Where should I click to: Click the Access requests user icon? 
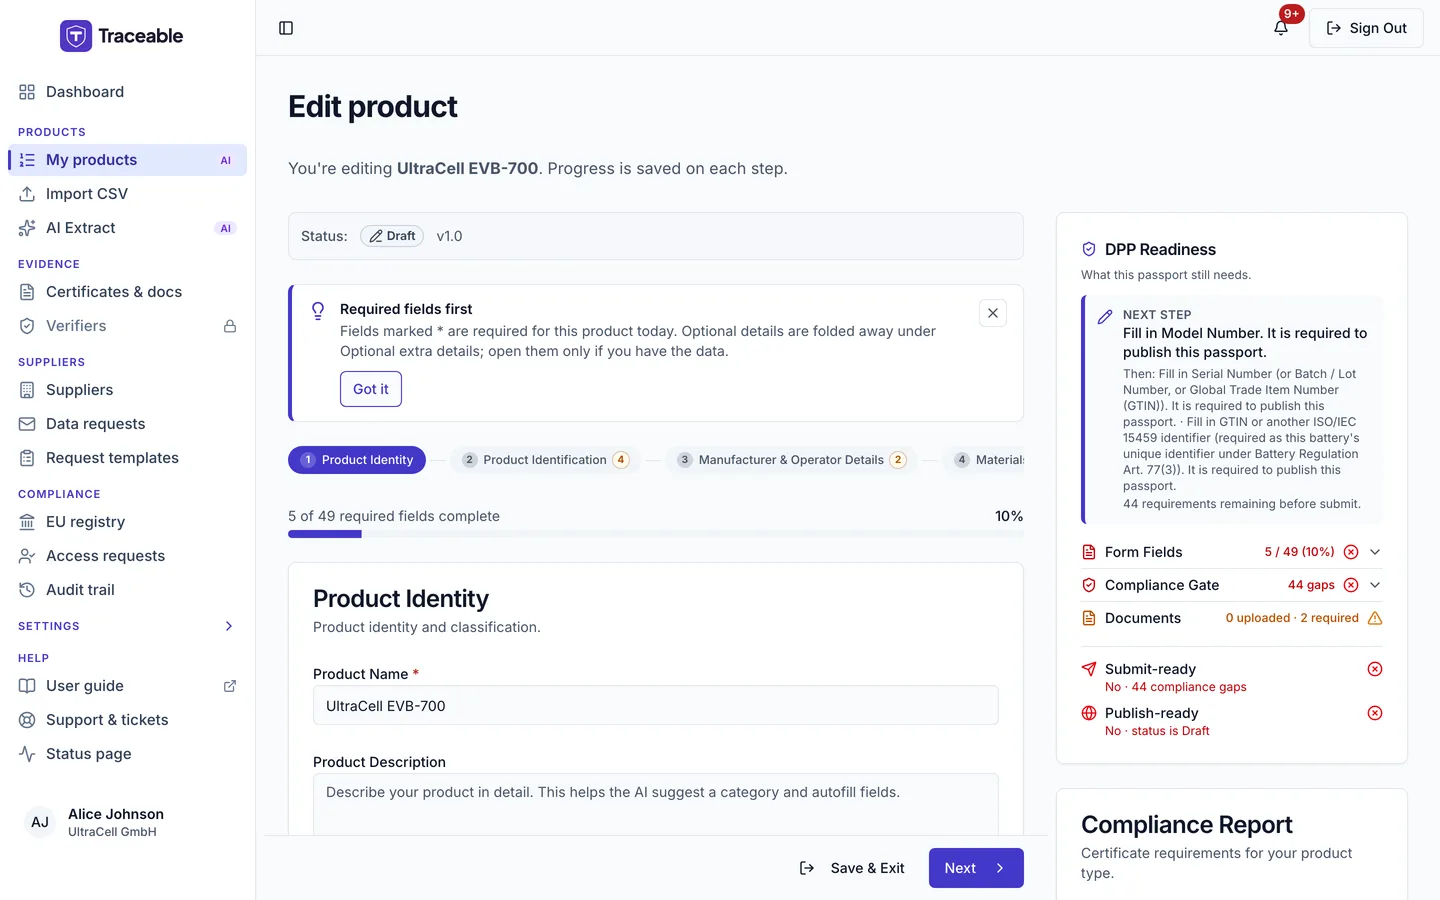tap(27, 556)
